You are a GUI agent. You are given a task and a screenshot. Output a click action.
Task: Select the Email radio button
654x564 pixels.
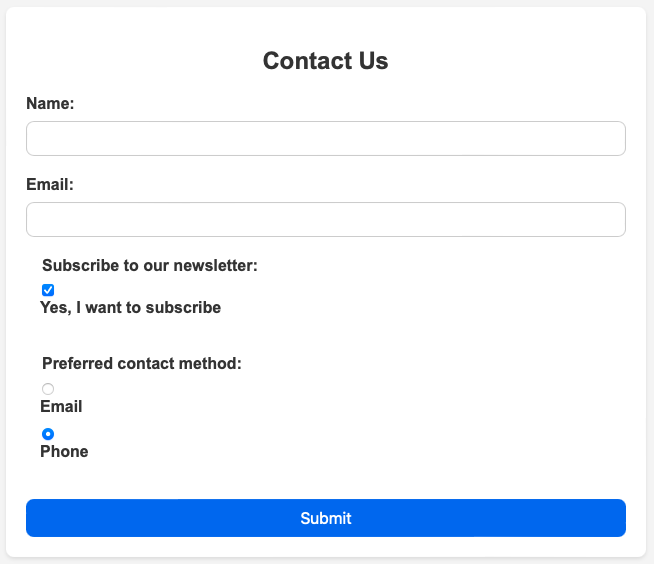(48, 389)
